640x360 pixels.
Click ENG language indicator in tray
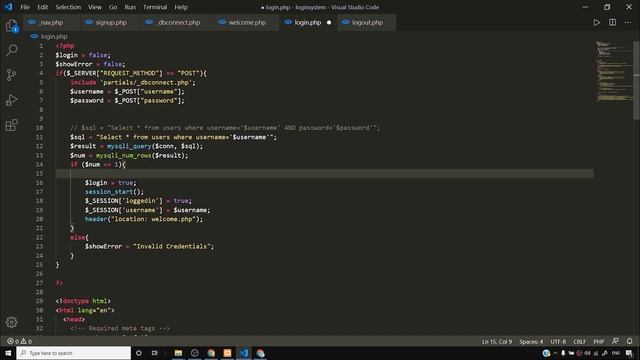[x=616, y=353]
